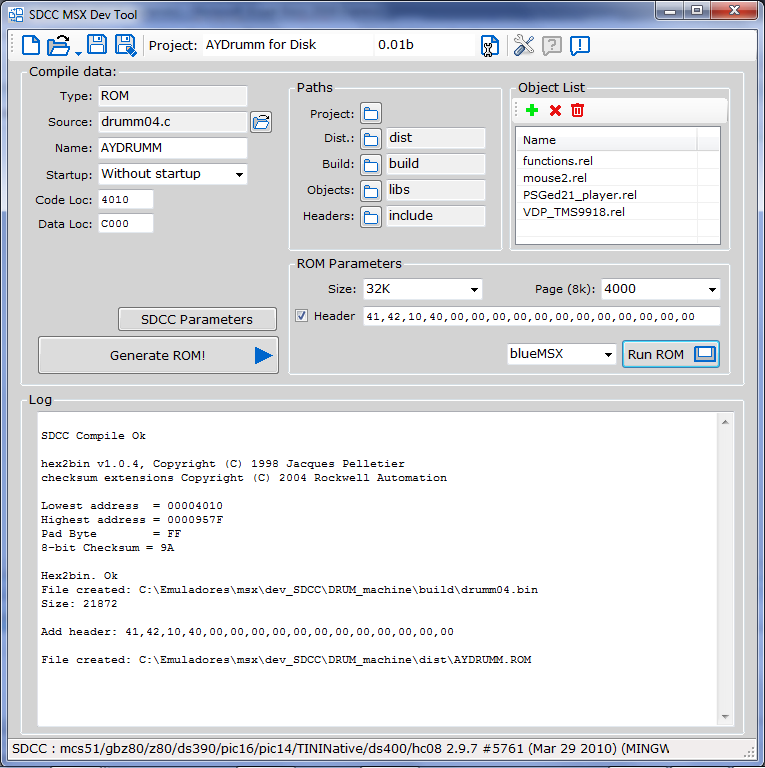Create a new project with the blank page icon

click(31, 45)
